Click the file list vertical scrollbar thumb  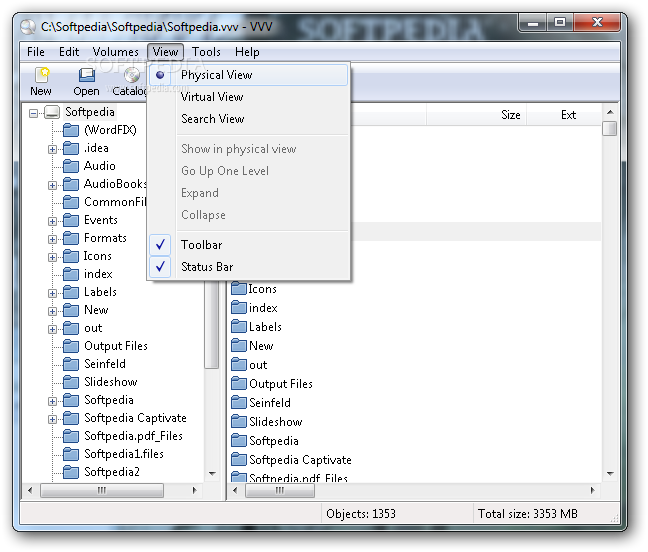coord(610,128)
